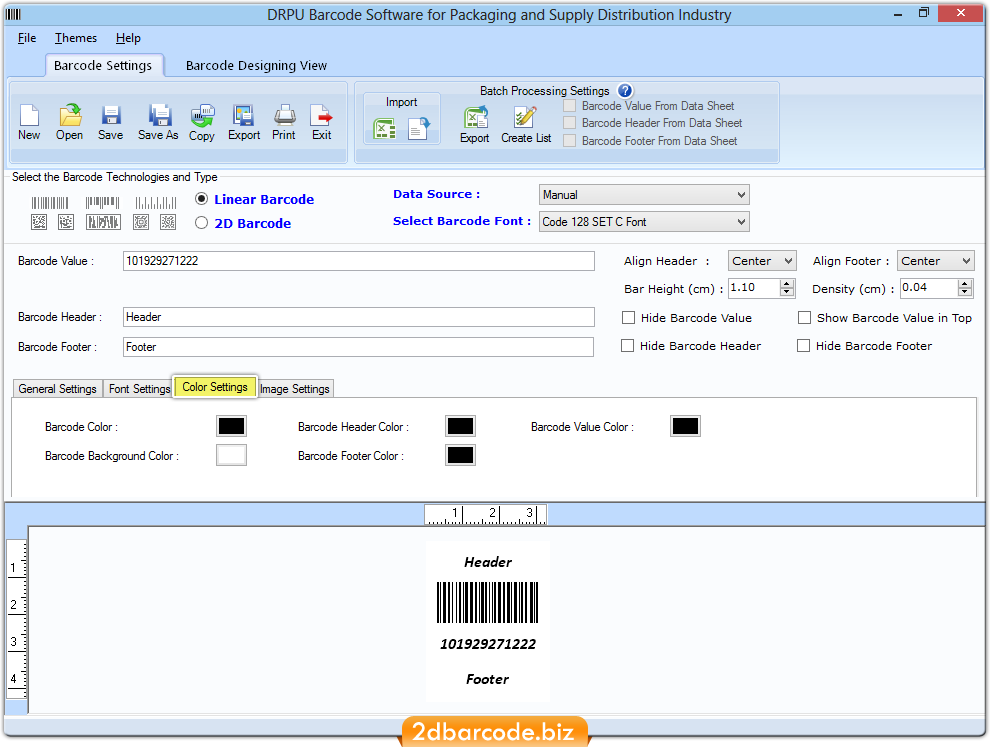Viewport: 990px width, 747px height.
Task: Check Hide Barcode Value
Action: (628, 318)
